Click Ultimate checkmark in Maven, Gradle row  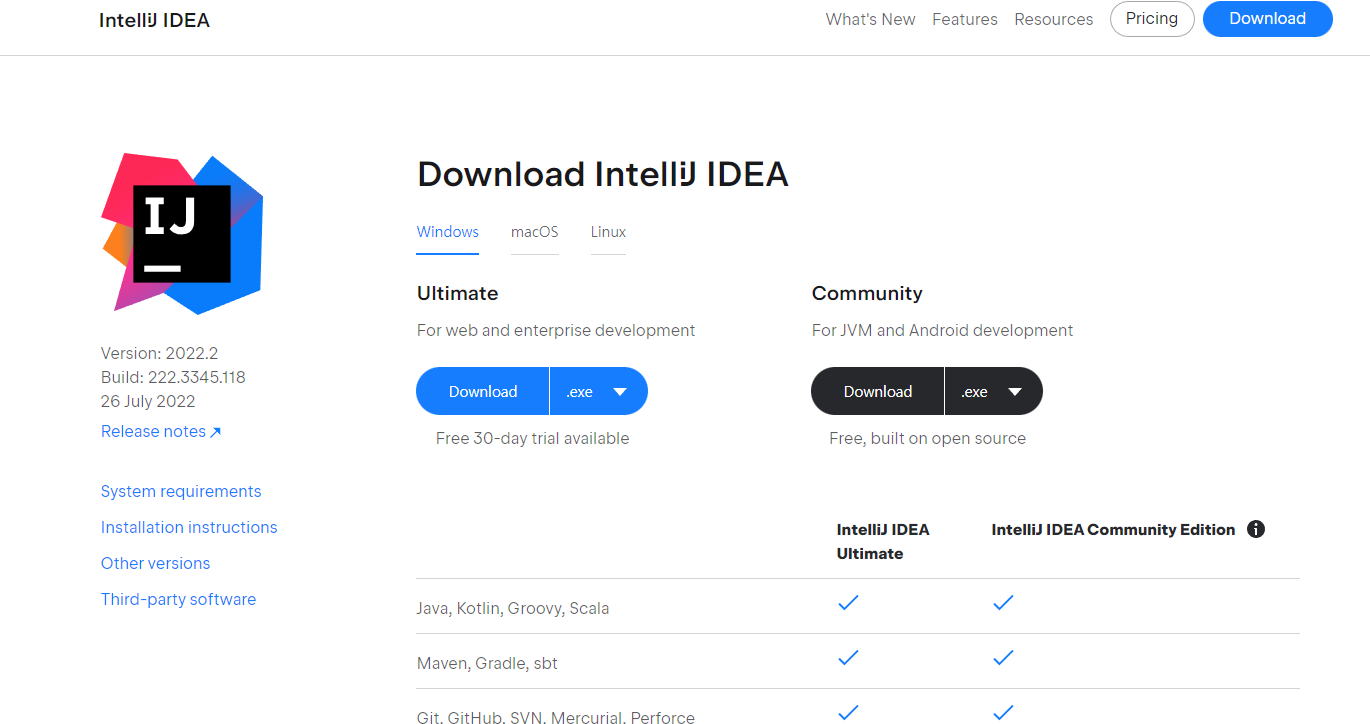pos(848,657)
